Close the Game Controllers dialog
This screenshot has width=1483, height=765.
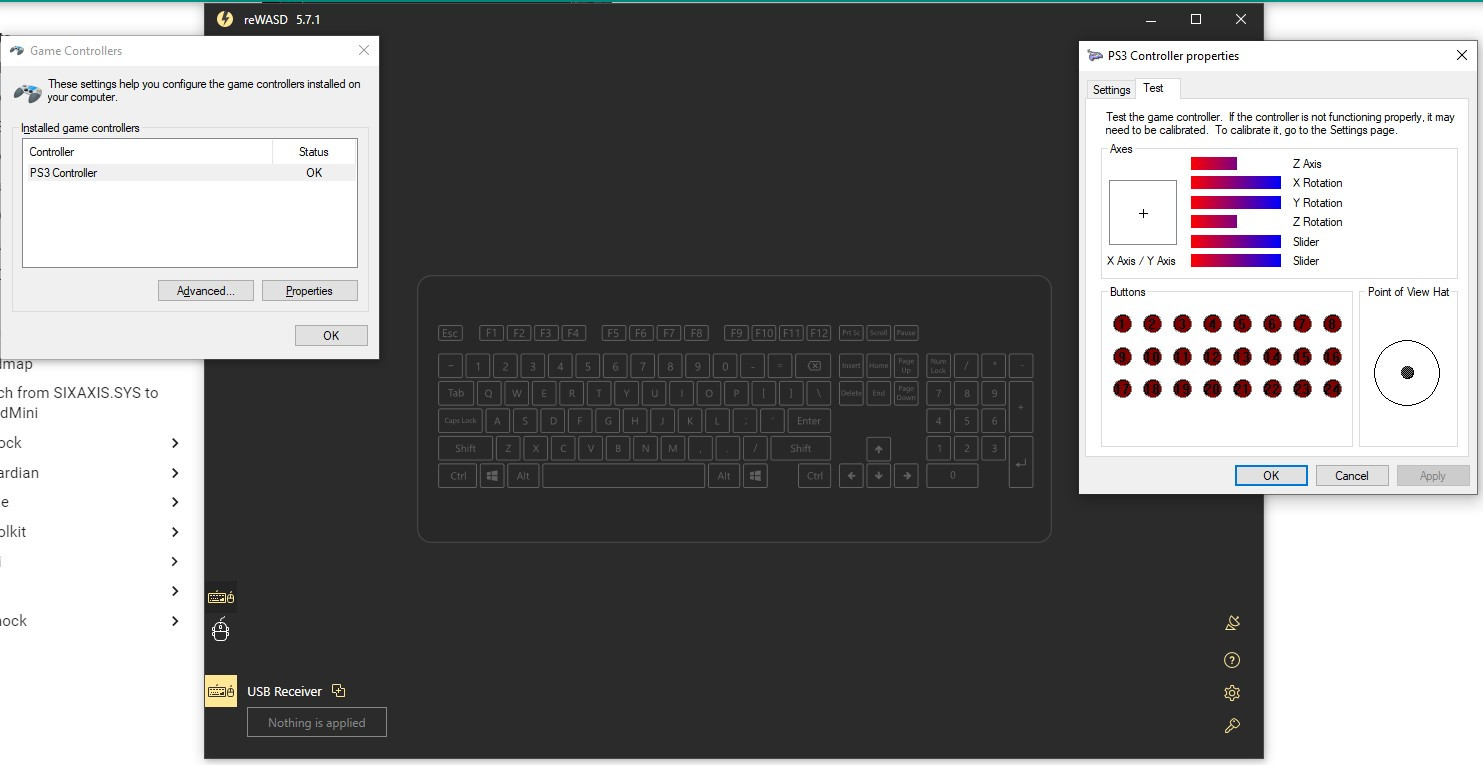pos(364,50)
